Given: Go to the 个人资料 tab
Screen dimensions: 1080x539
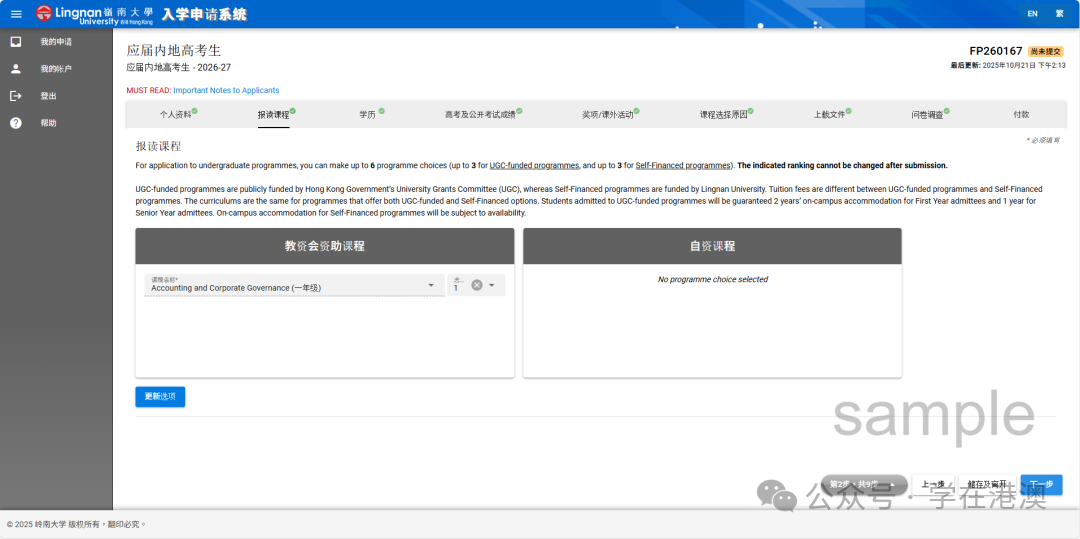Looking at the screenshot, I should pyautogui.click(x=176, y=115).
